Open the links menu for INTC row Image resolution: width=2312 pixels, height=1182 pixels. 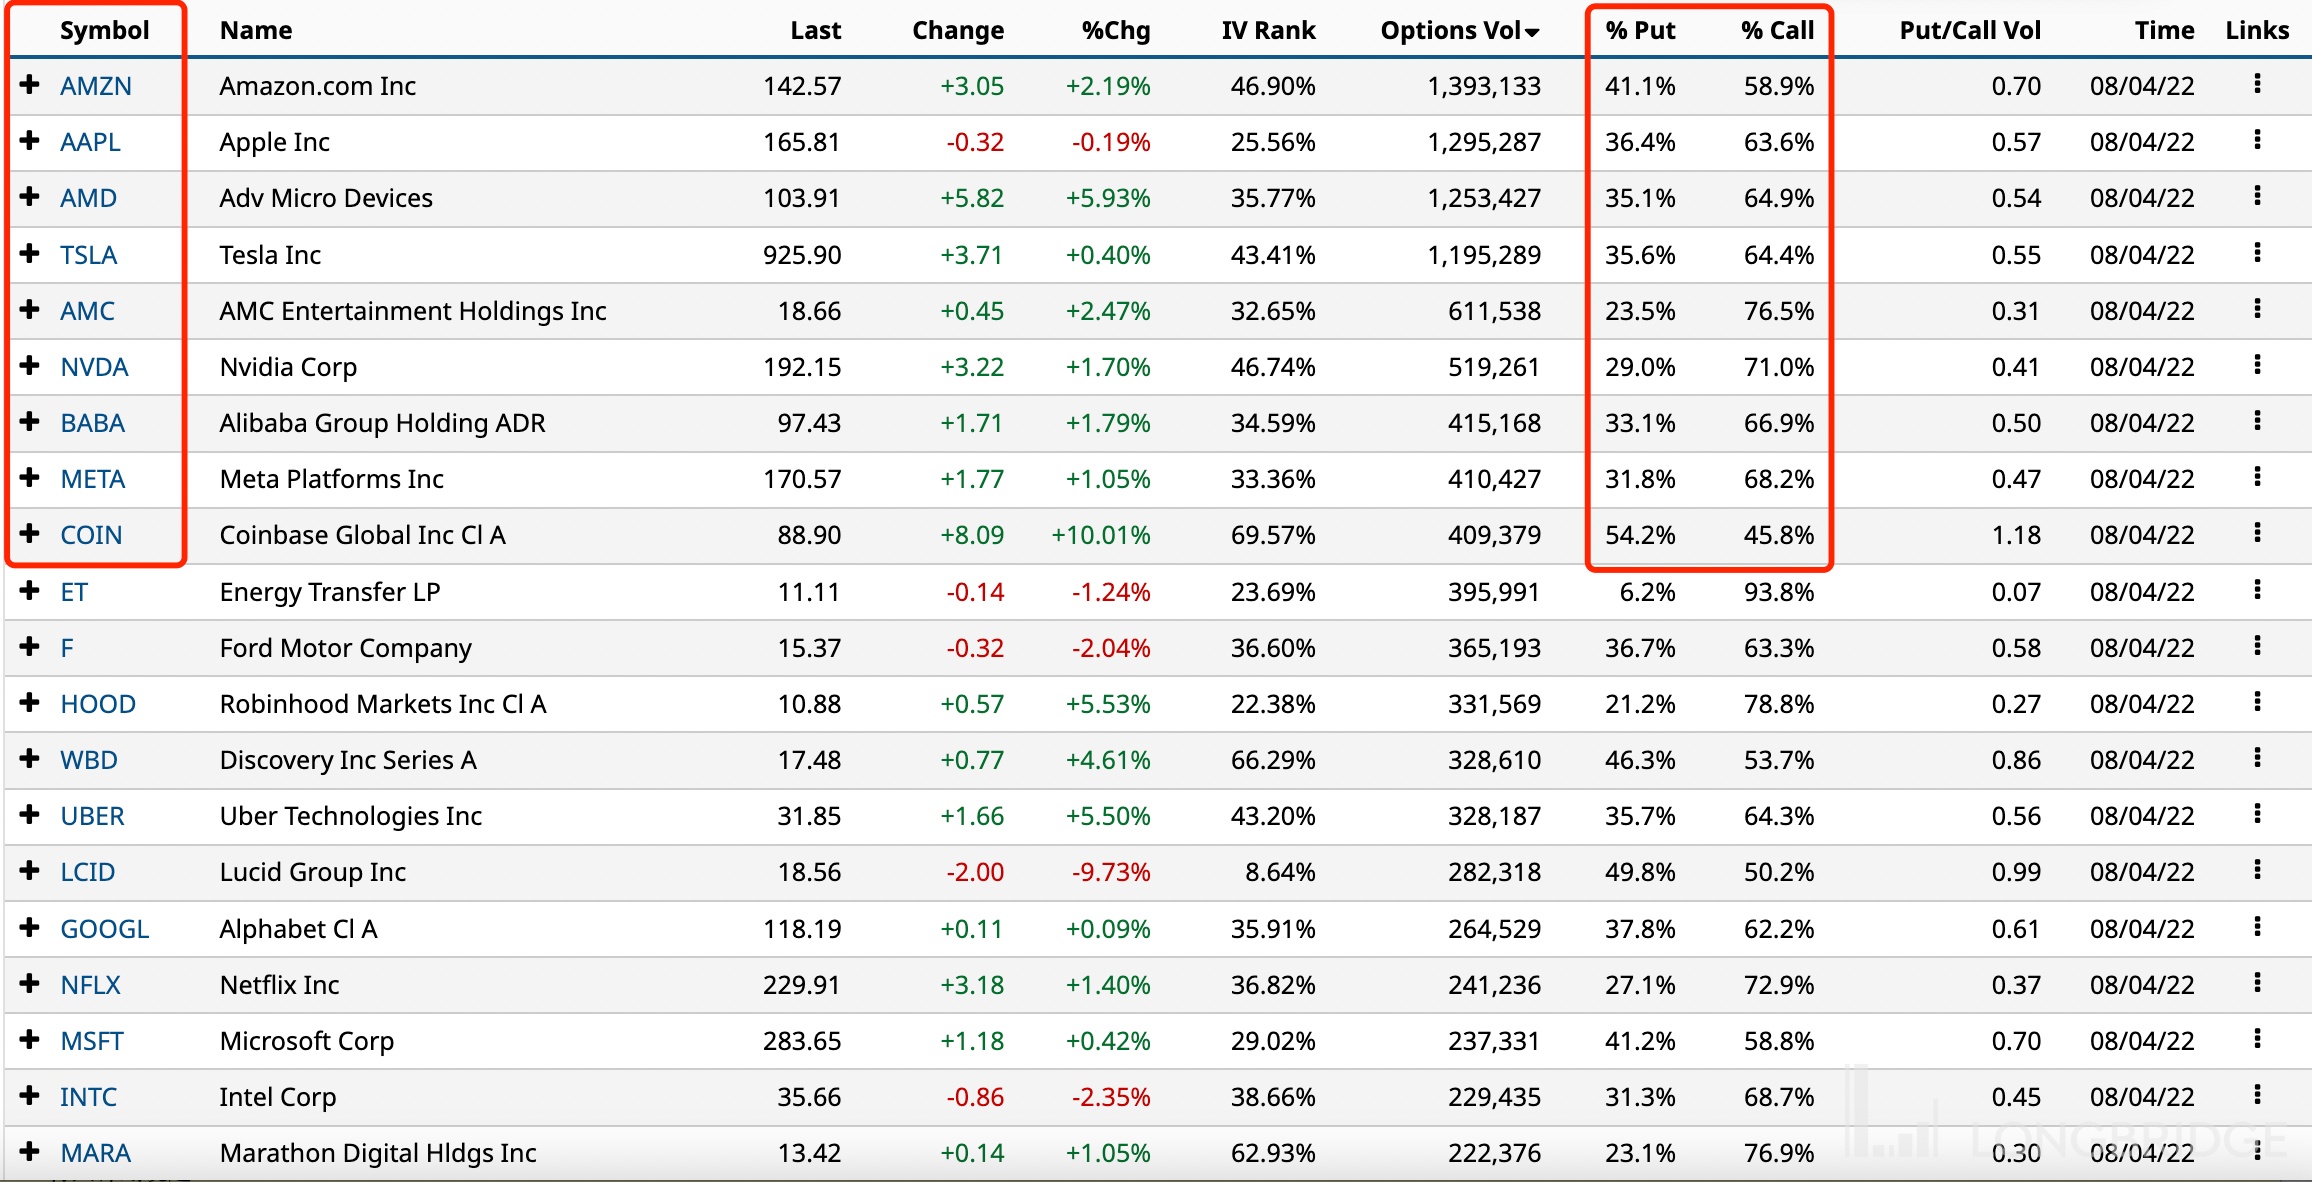(2257, 1095)
